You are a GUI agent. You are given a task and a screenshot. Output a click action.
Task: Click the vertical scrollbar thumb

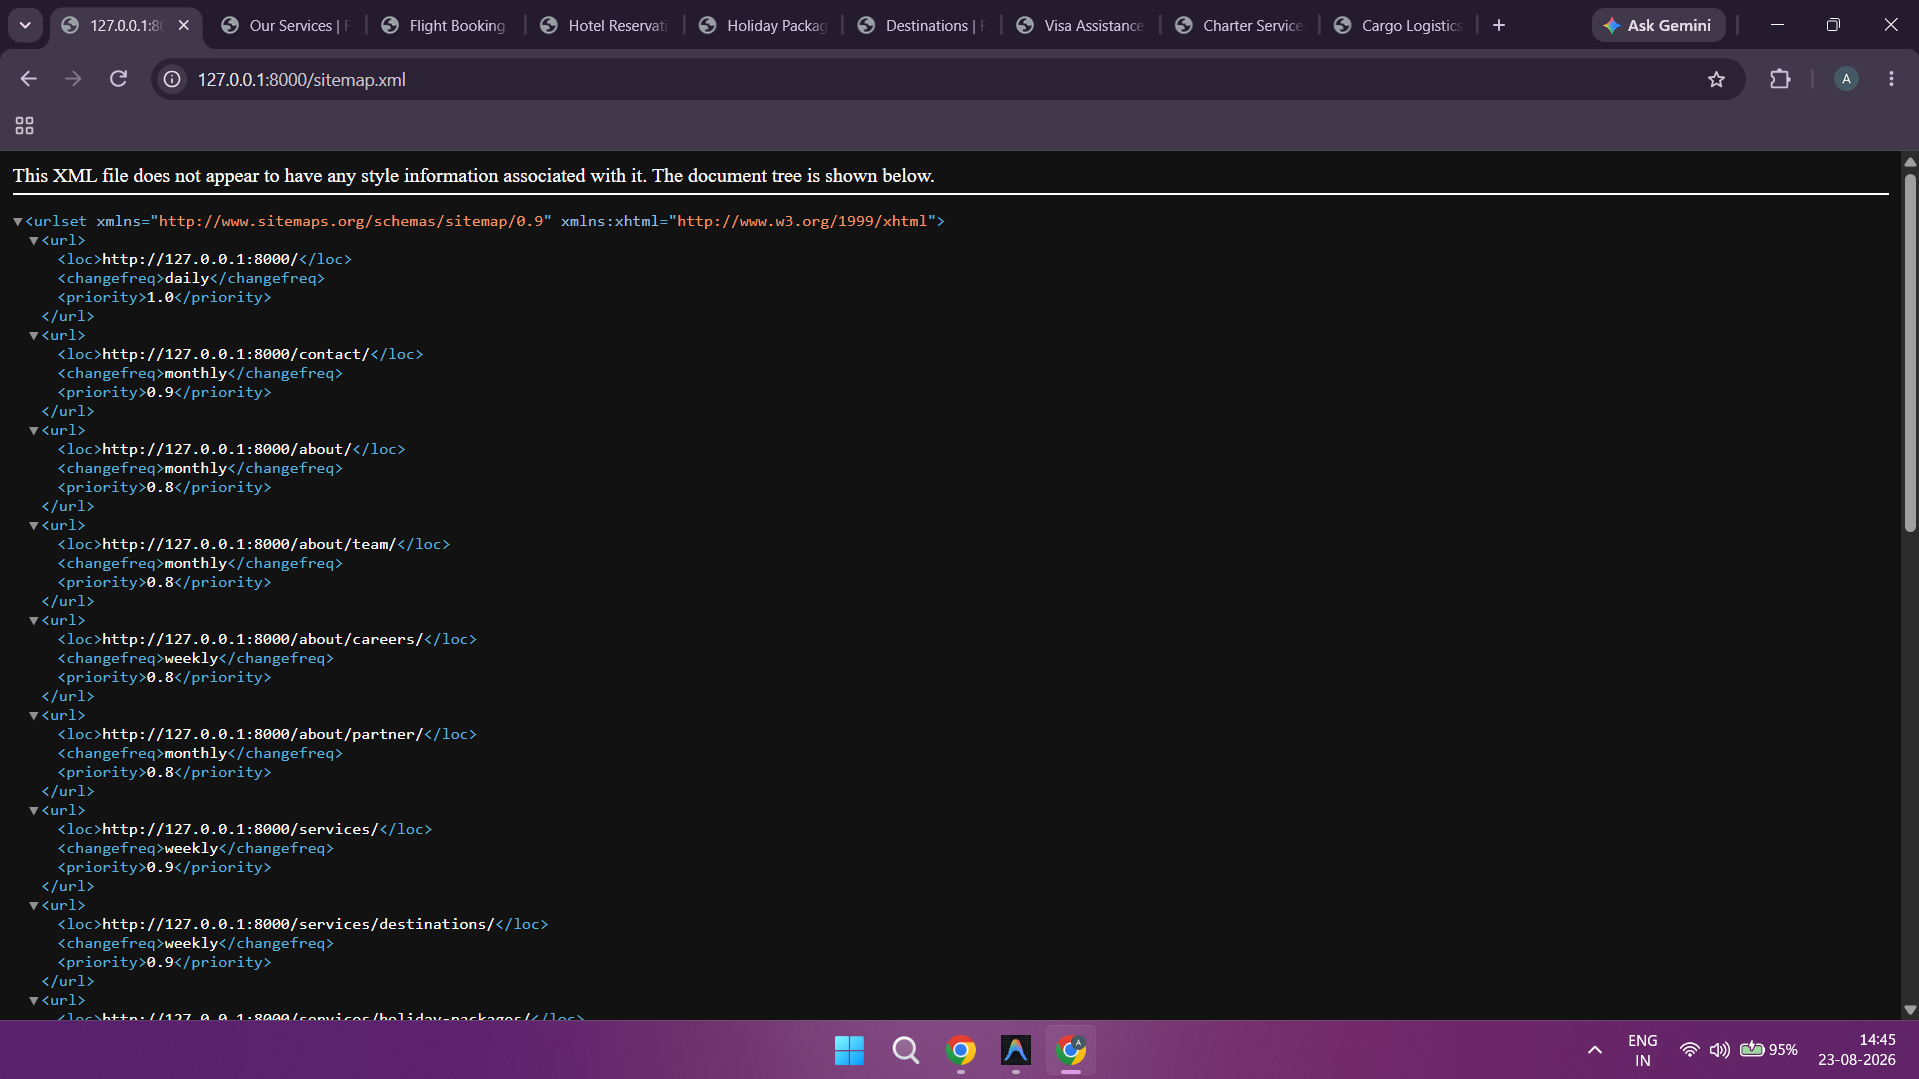1909,352
